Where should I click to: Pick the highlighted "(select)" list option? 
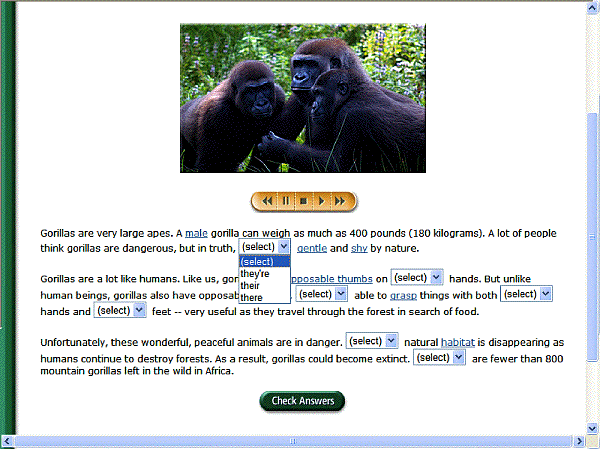(264, 262)
